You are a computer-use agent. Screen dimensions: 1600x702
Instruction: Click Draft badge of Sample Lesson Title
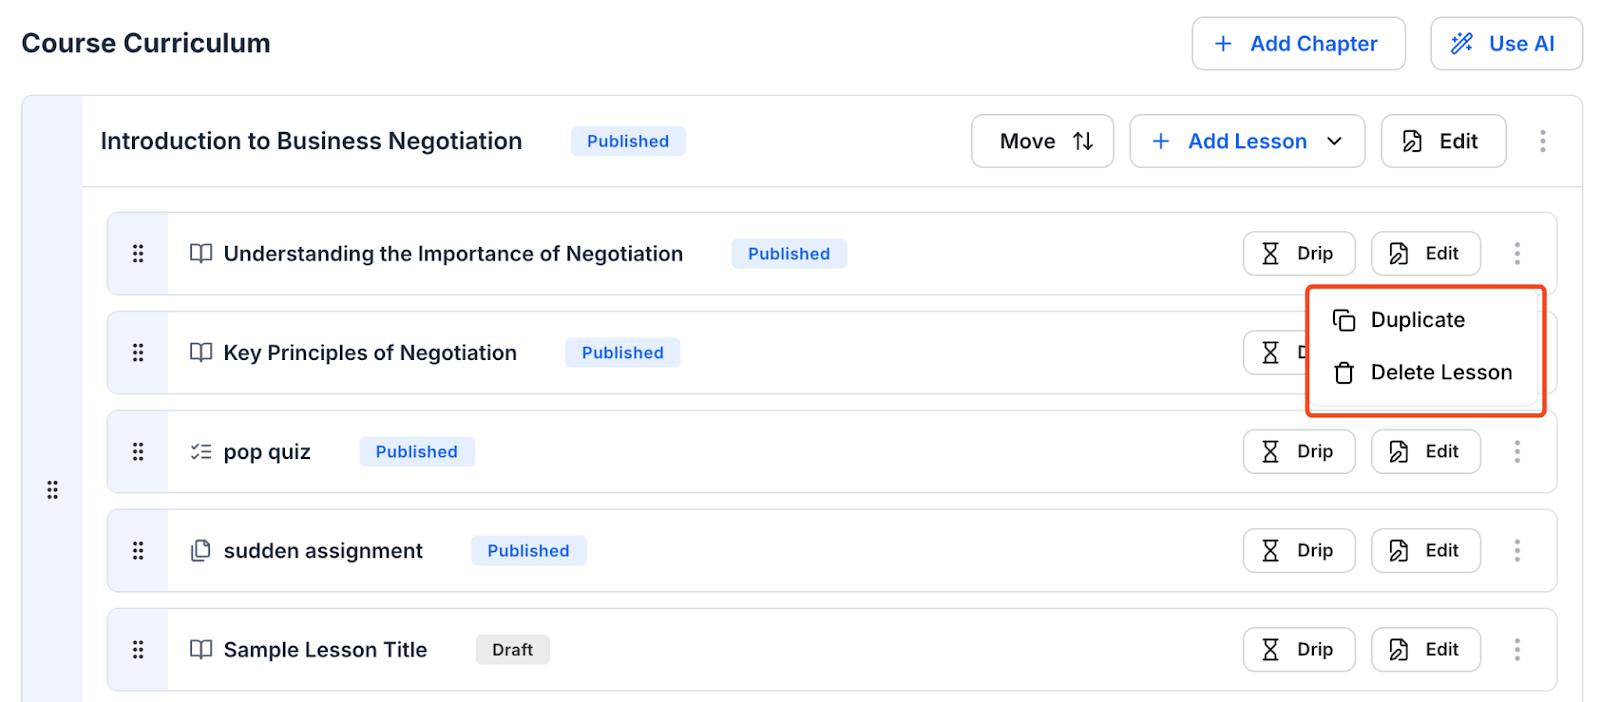point(513,650)
